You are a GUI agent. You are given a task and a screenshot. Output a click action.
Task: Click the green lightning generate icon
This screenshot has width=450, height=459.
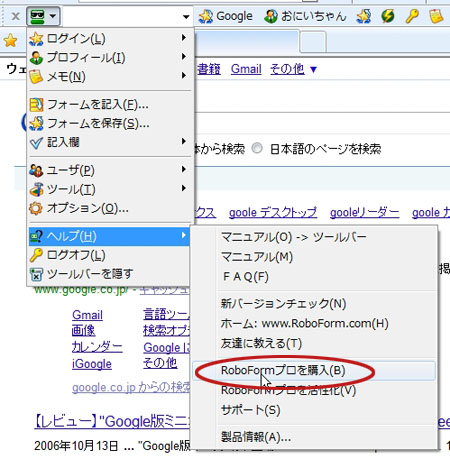(x=388, y=16)
